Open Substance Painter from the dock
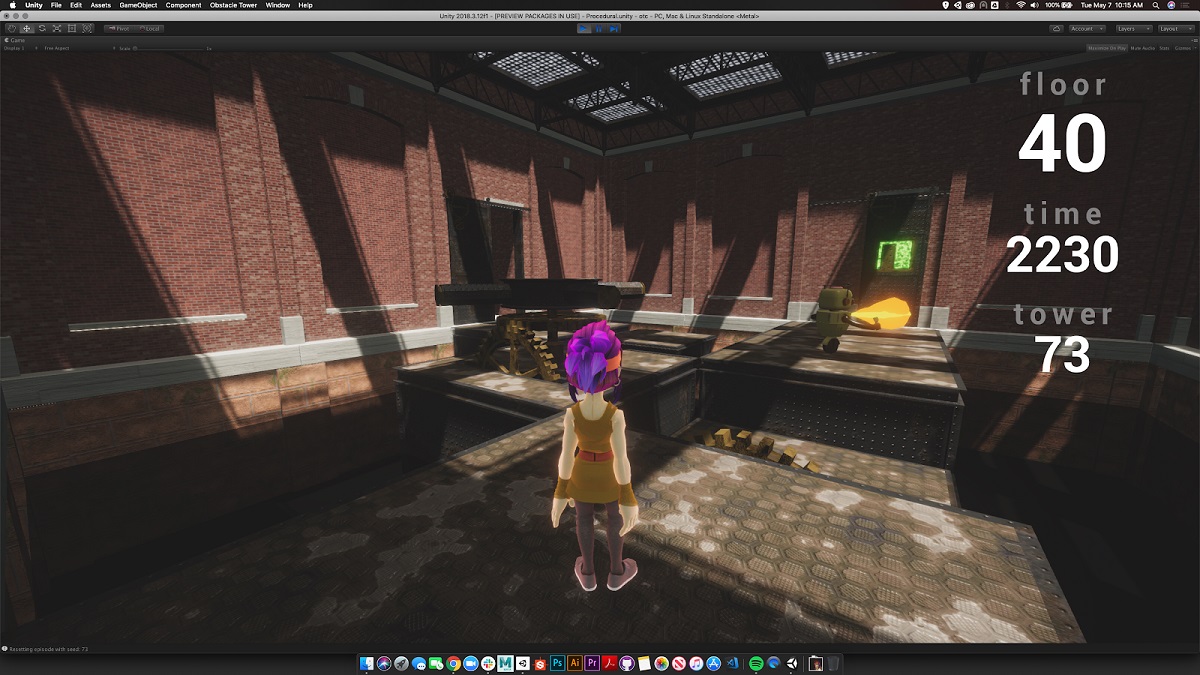The width and height of the screenshot is (1200, 675). [540, 663]
